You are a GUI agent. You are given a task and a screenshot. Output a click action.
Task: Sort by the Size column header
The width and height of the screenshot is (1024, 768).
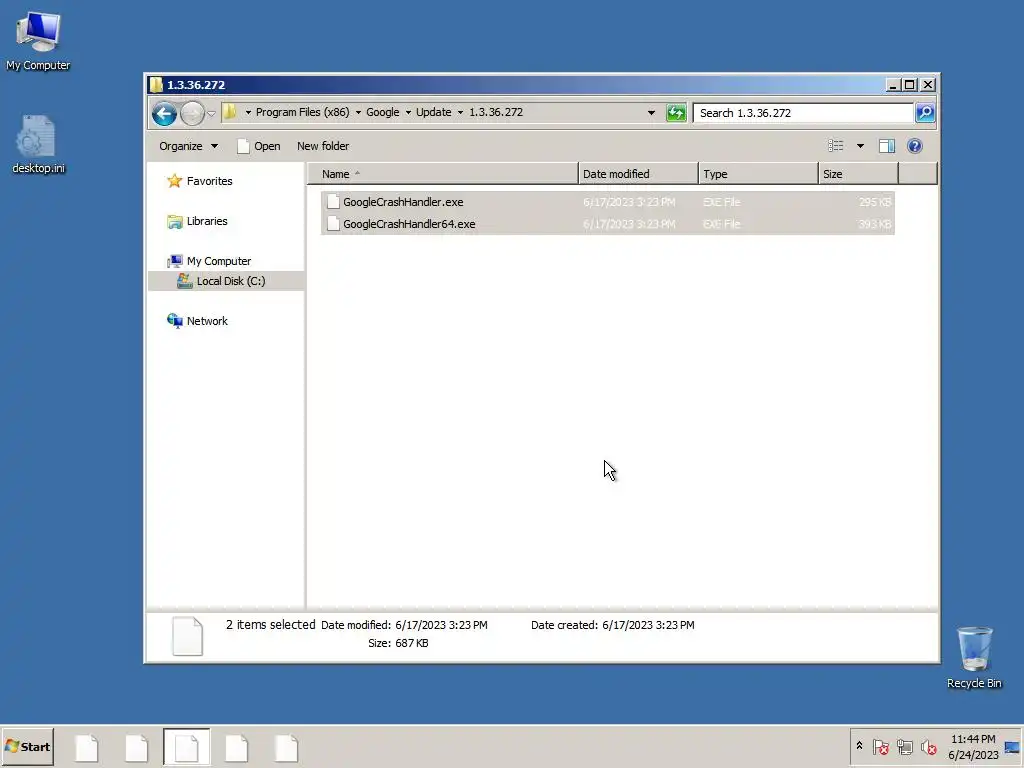pos(858,174)
